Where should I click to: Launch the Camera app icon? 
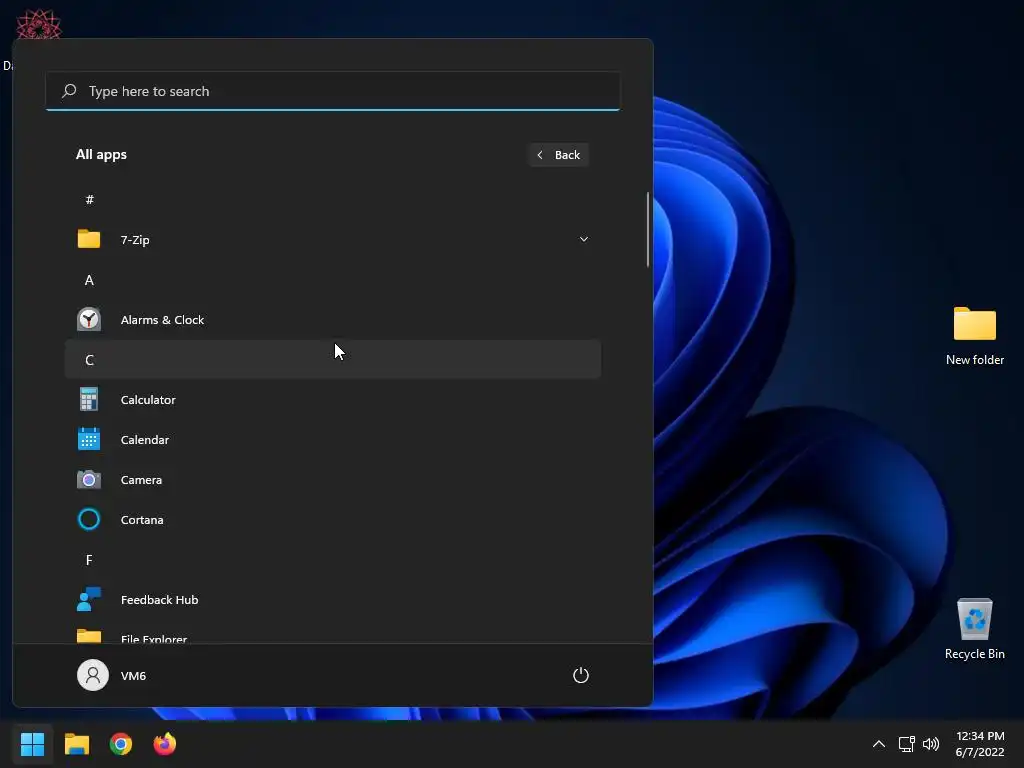coord(89,479)
